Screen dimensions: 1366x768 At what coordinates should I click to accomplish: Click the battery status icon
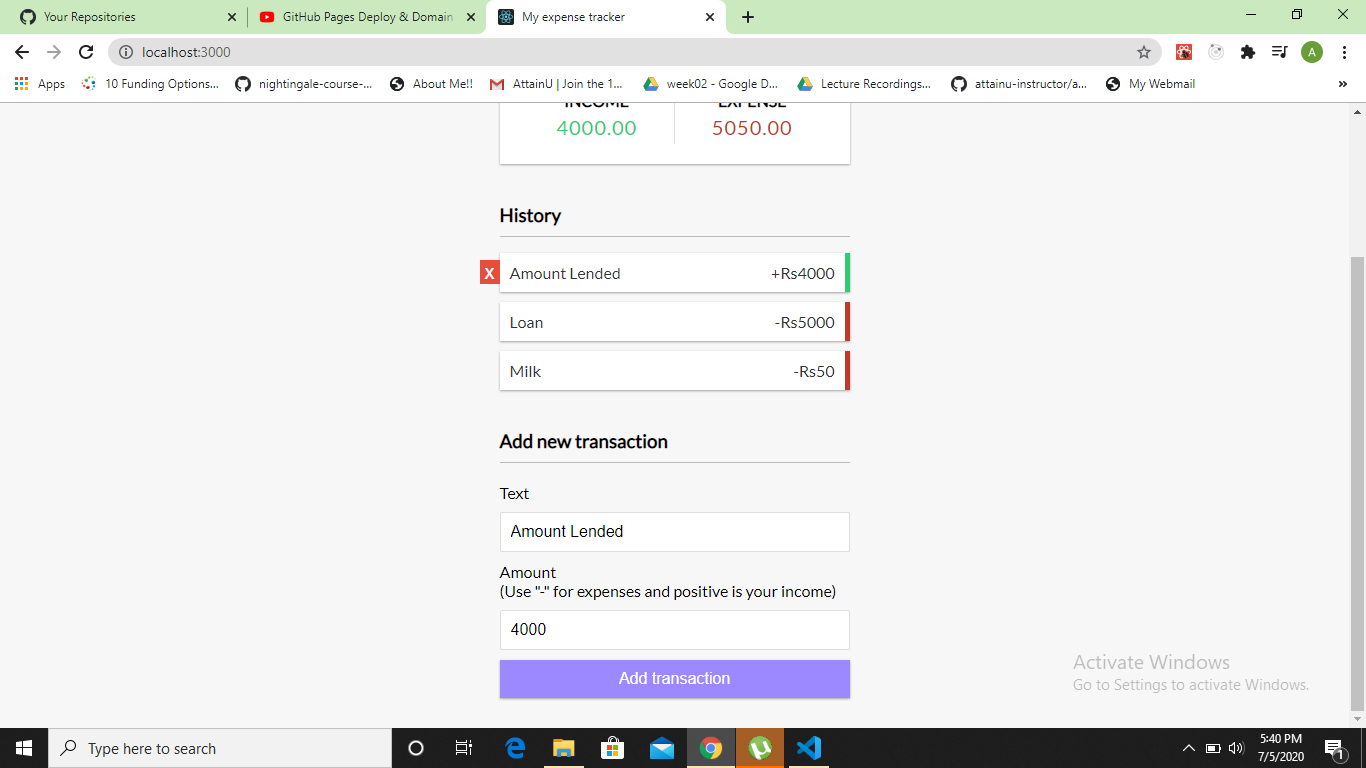1213,748
